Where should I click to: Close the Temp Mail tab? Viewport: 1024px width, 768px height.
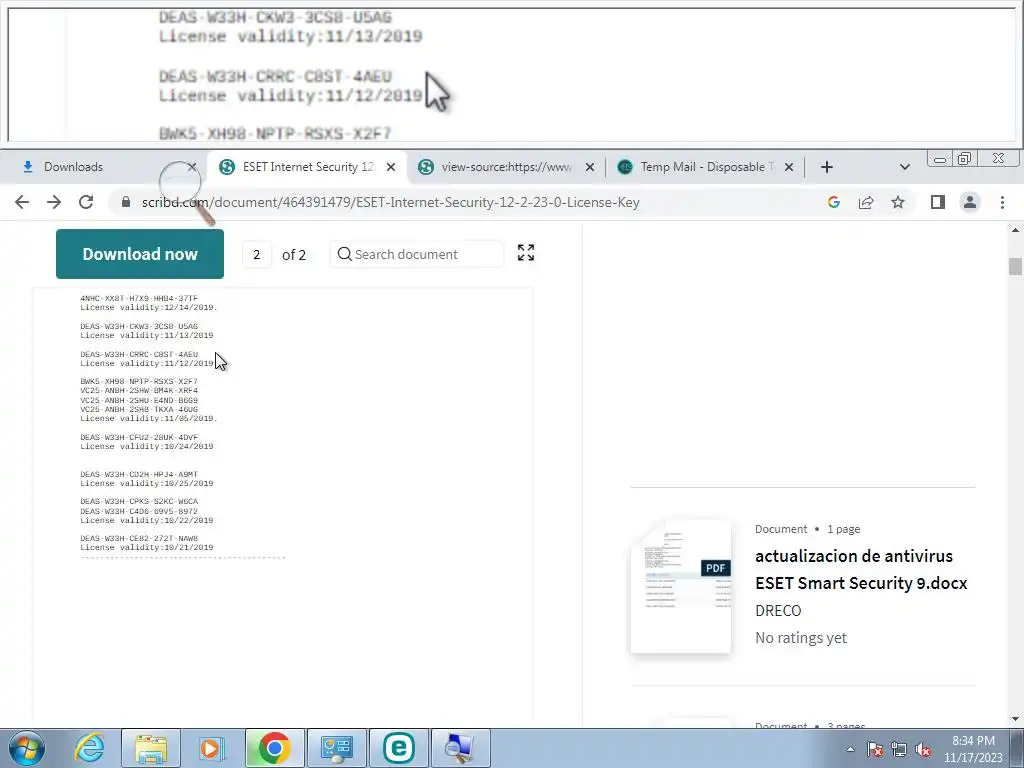(789, 167)
